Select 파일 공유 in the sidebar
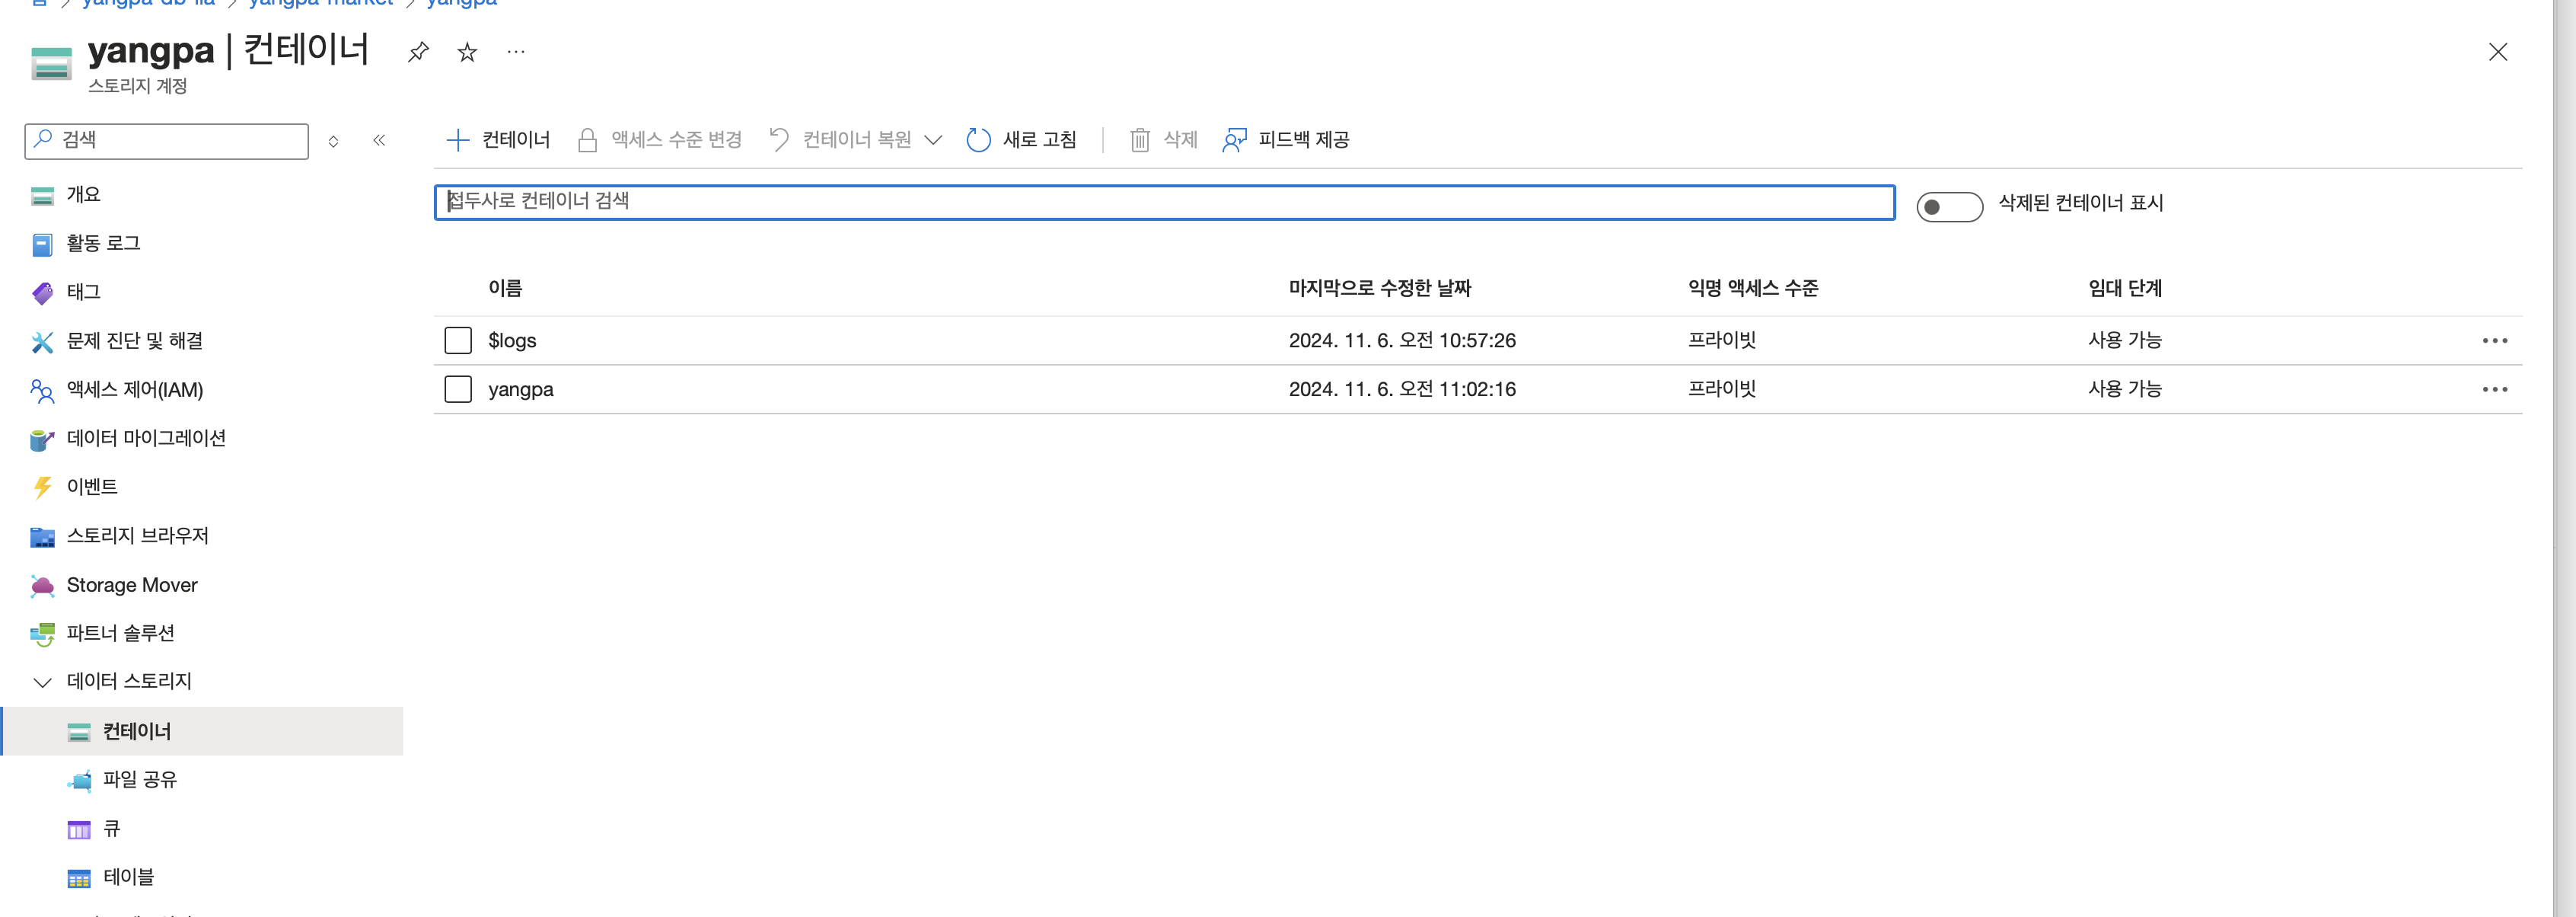Viewport: 2576px width, 917px height. 139,780
